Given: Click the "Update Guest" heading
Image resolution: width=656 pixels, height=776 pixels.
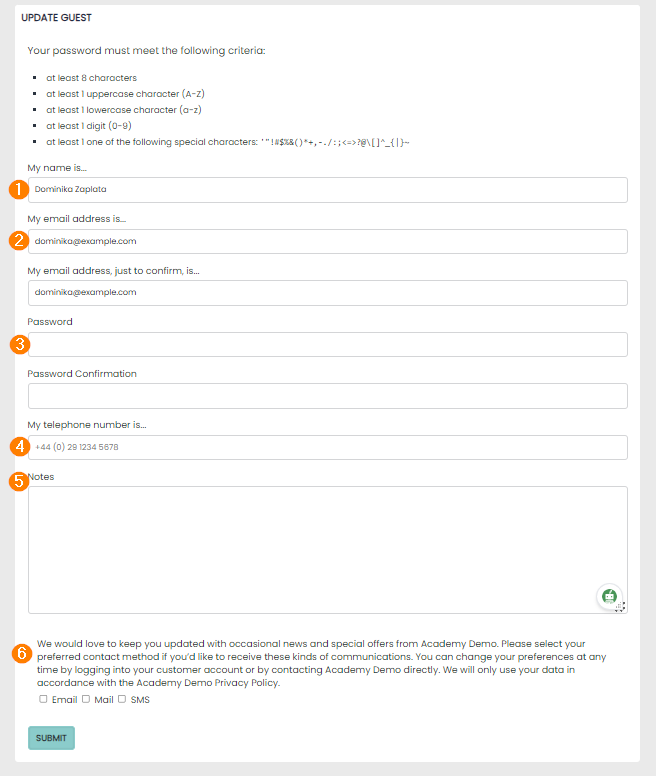Looking at the screenshot, I should tap(56, 18).
